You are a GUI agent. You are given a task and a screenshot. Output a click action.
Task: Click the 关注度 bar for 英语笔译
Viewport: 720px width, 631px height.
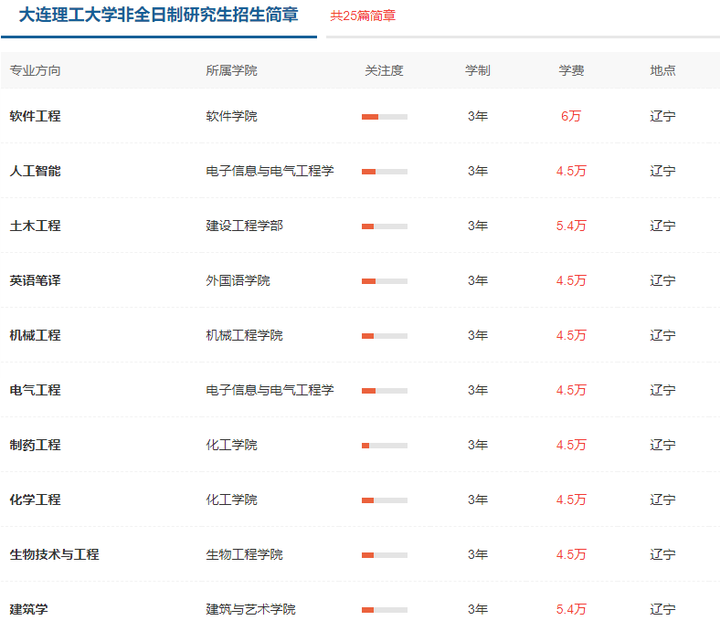tap(384, 281)
